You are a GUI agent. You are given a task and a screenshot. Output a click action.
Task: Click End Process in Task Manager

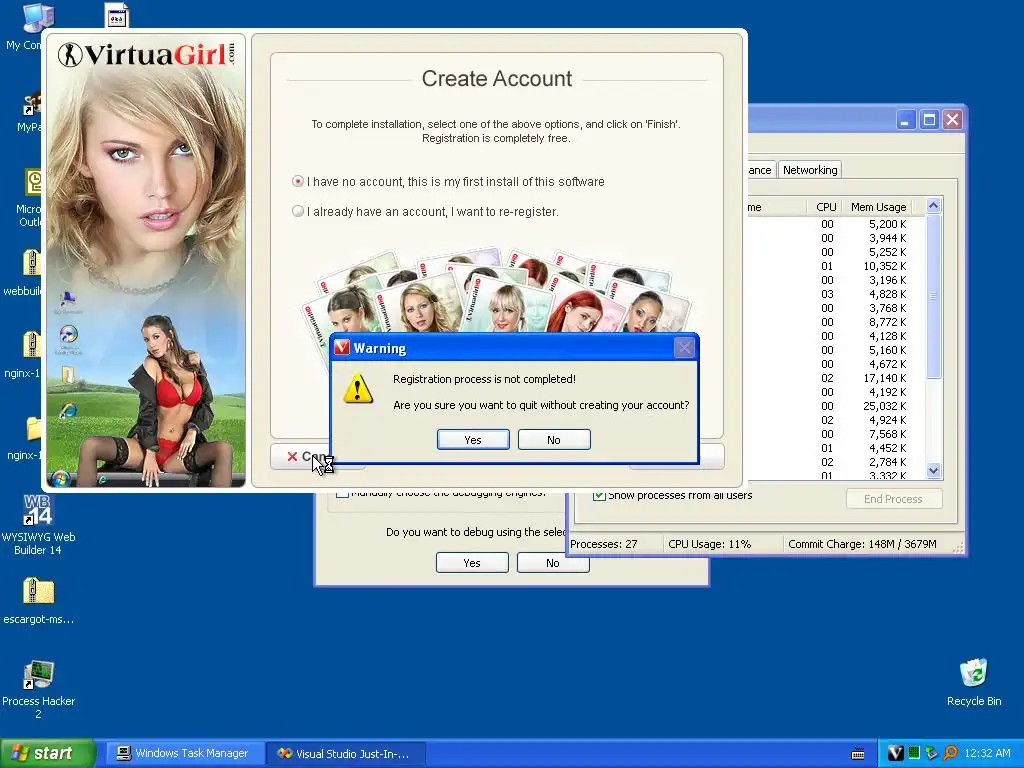coord(893,498)
